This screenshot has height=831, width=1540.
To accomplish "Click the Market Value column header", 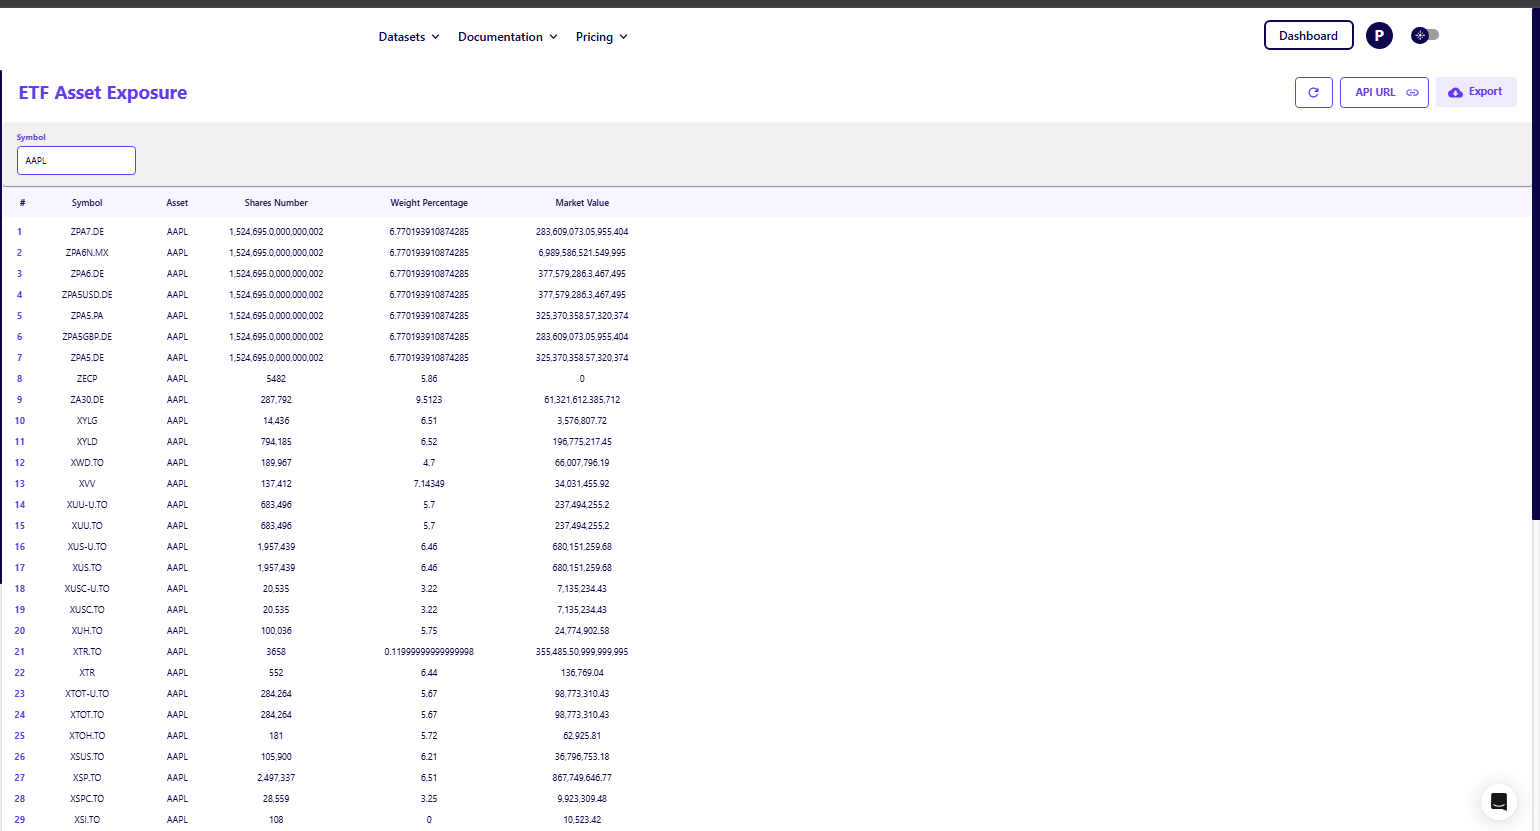I will tap(582, 203).
